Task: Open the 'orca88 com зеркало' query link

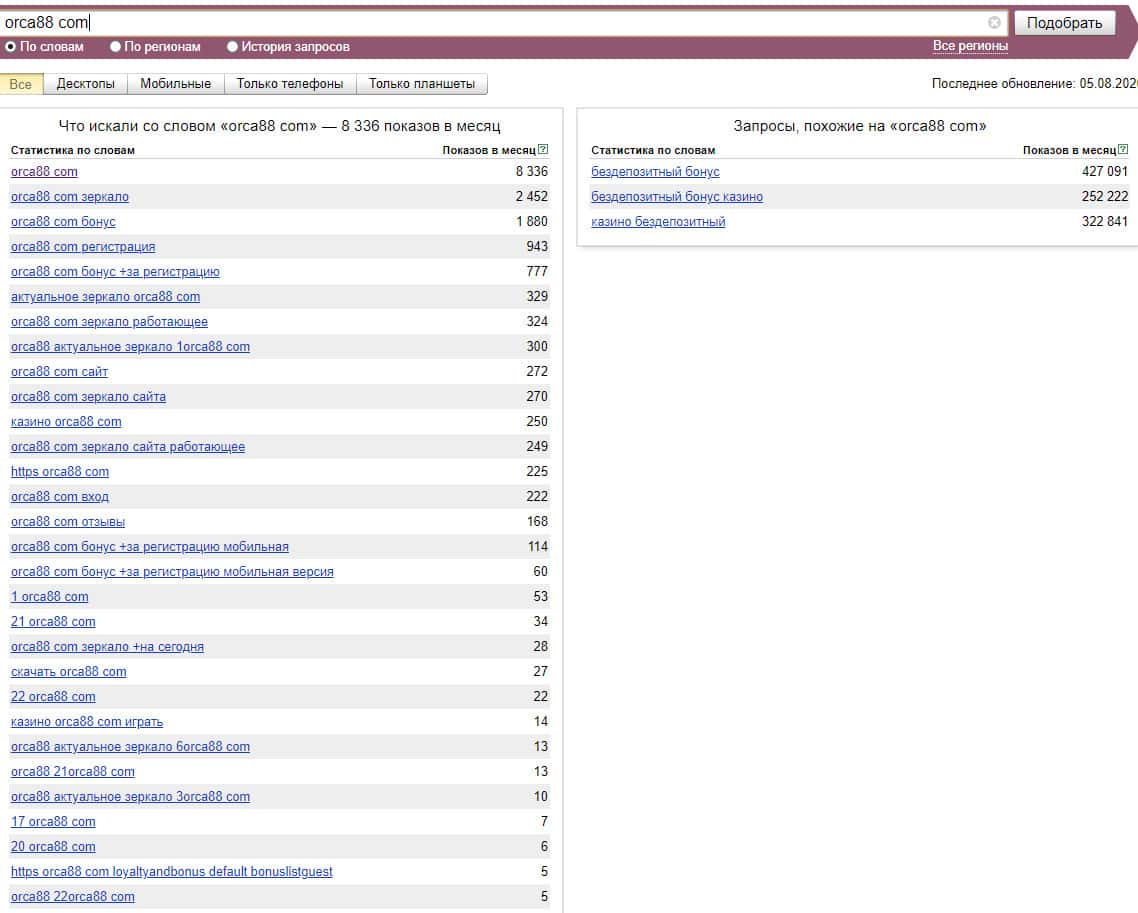Action: pos(69,197)
